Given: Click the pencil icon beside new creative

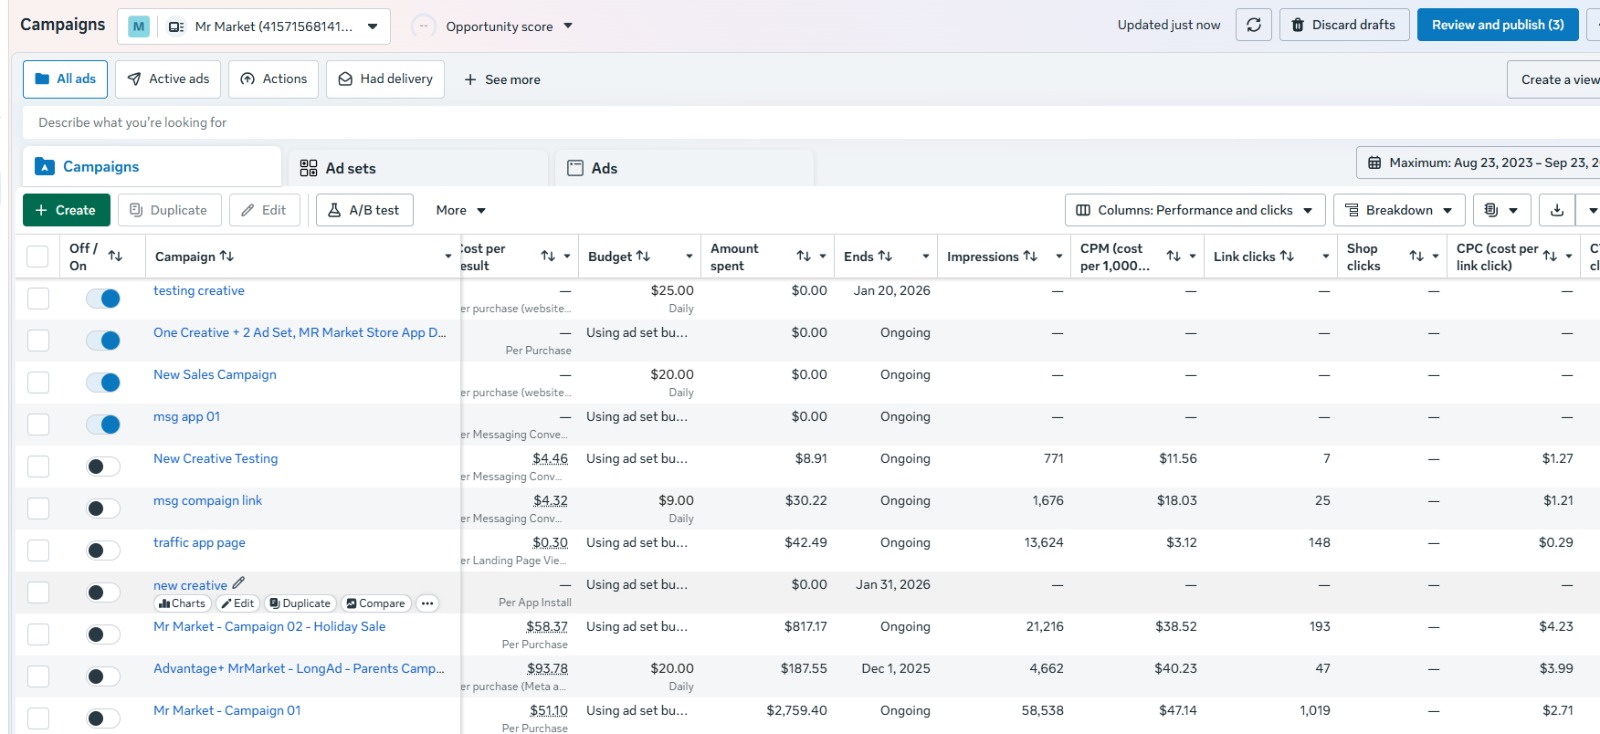Looking at the screenshot, I should [x=238, y=583].
